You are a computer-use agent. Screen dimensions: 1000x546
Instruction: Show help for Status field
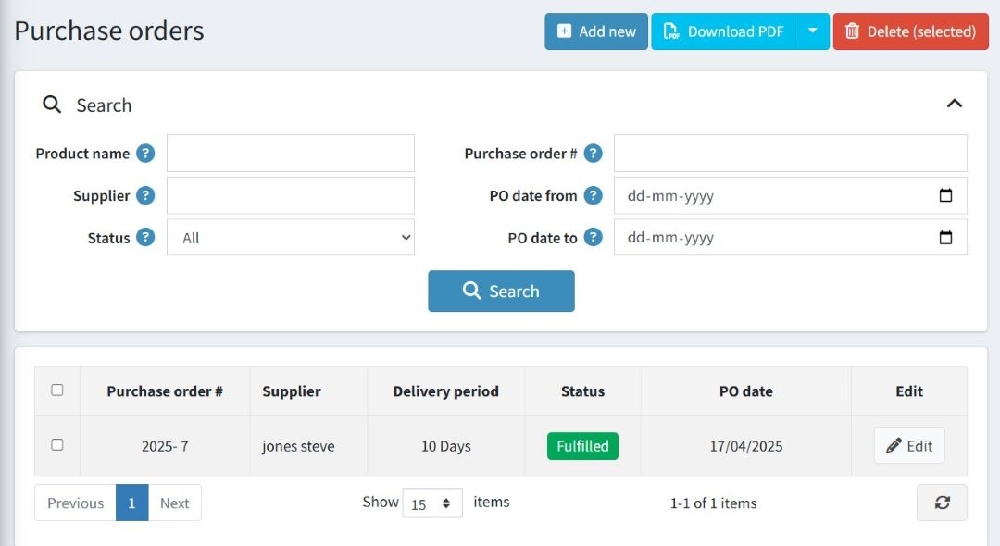pos(146,237)
